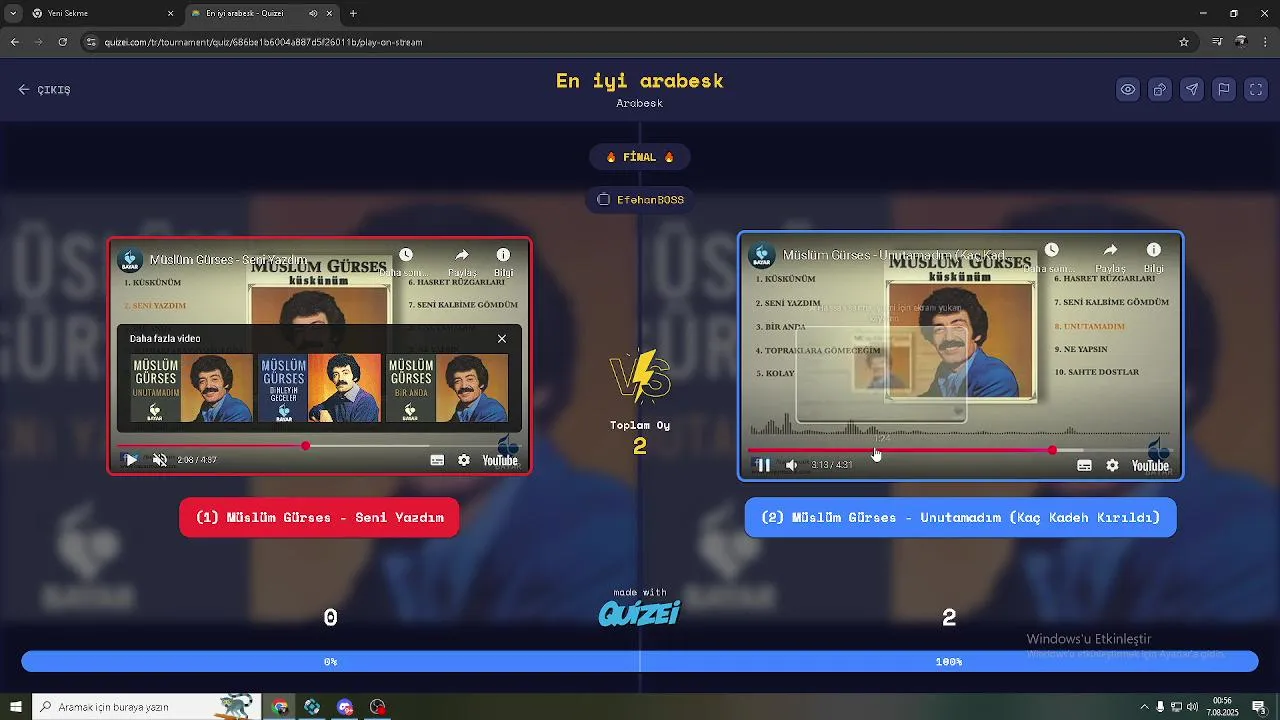Open the system tray volume icon
The height and width of the screenshot is (720, 1280).
tap(1192, 707)
